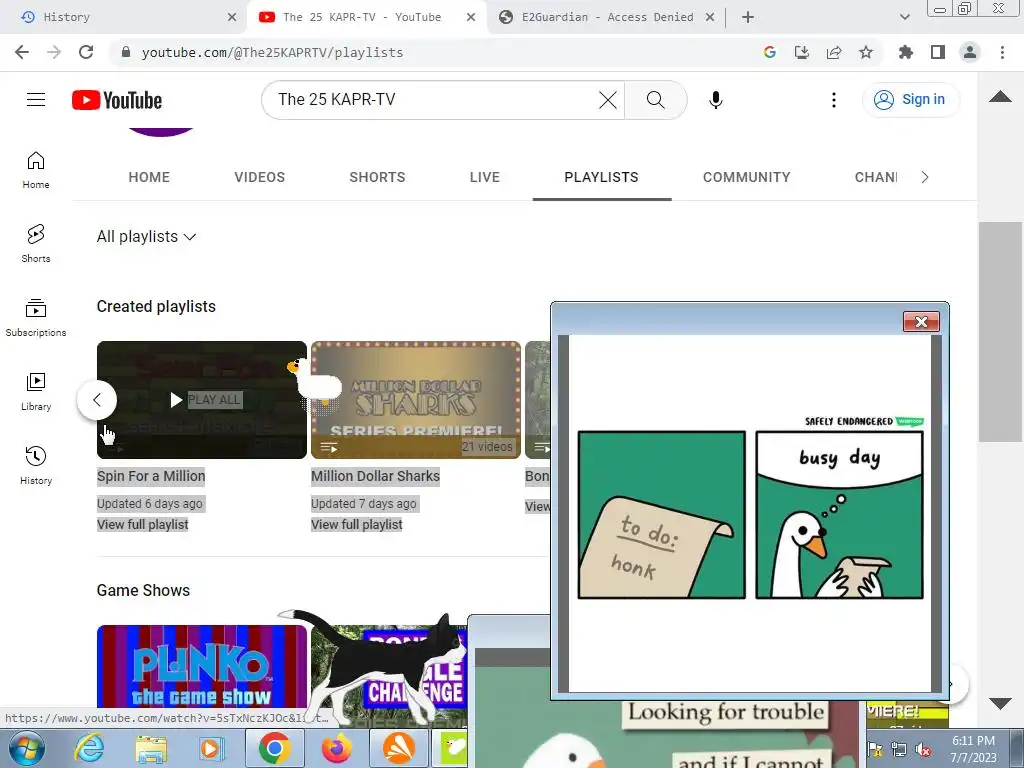Open Shorts in the YouTube sidebar

tap(36, 244)
